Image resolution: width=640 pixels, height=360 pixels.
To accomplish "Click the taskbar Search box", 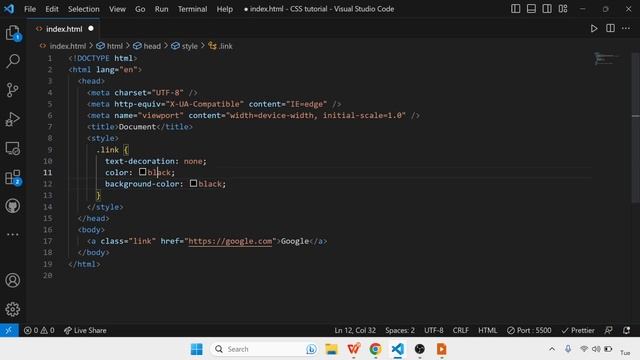I will point(264,349).
